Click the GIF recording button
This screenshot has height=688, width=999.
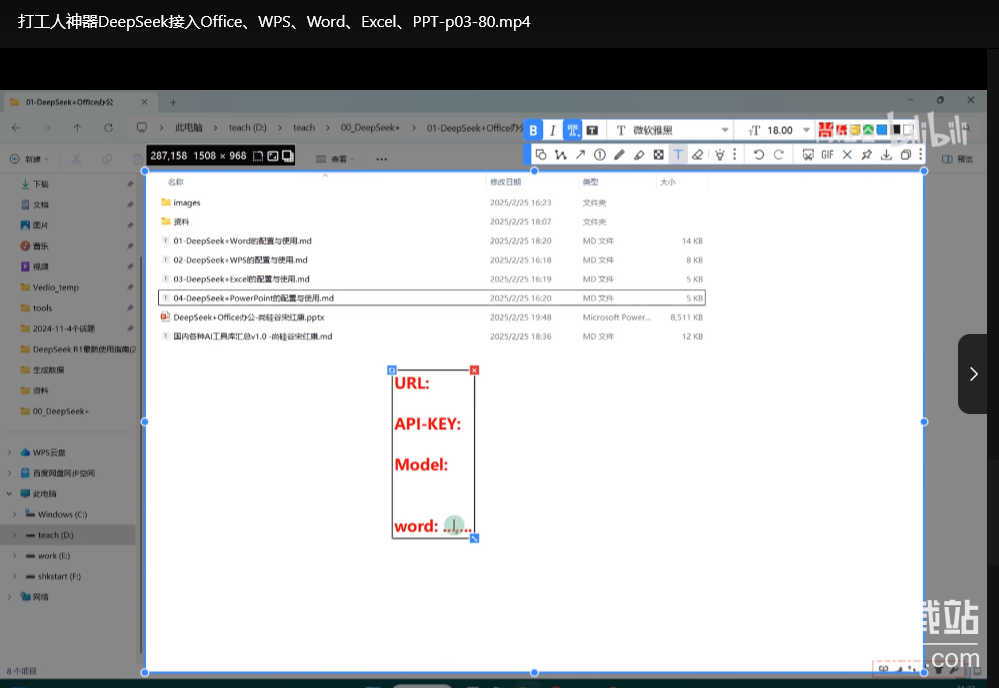tap(827, 154)
